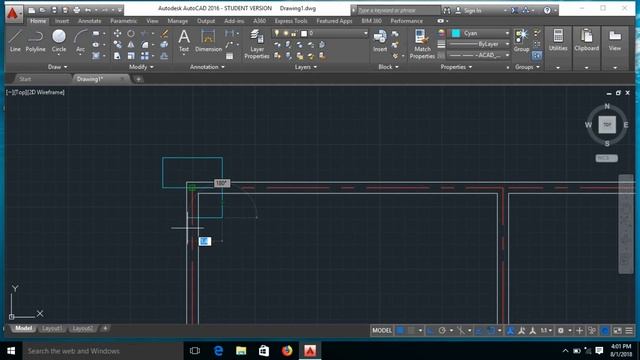
Task: Expand the Properties panel
Action: pos(456,67)
